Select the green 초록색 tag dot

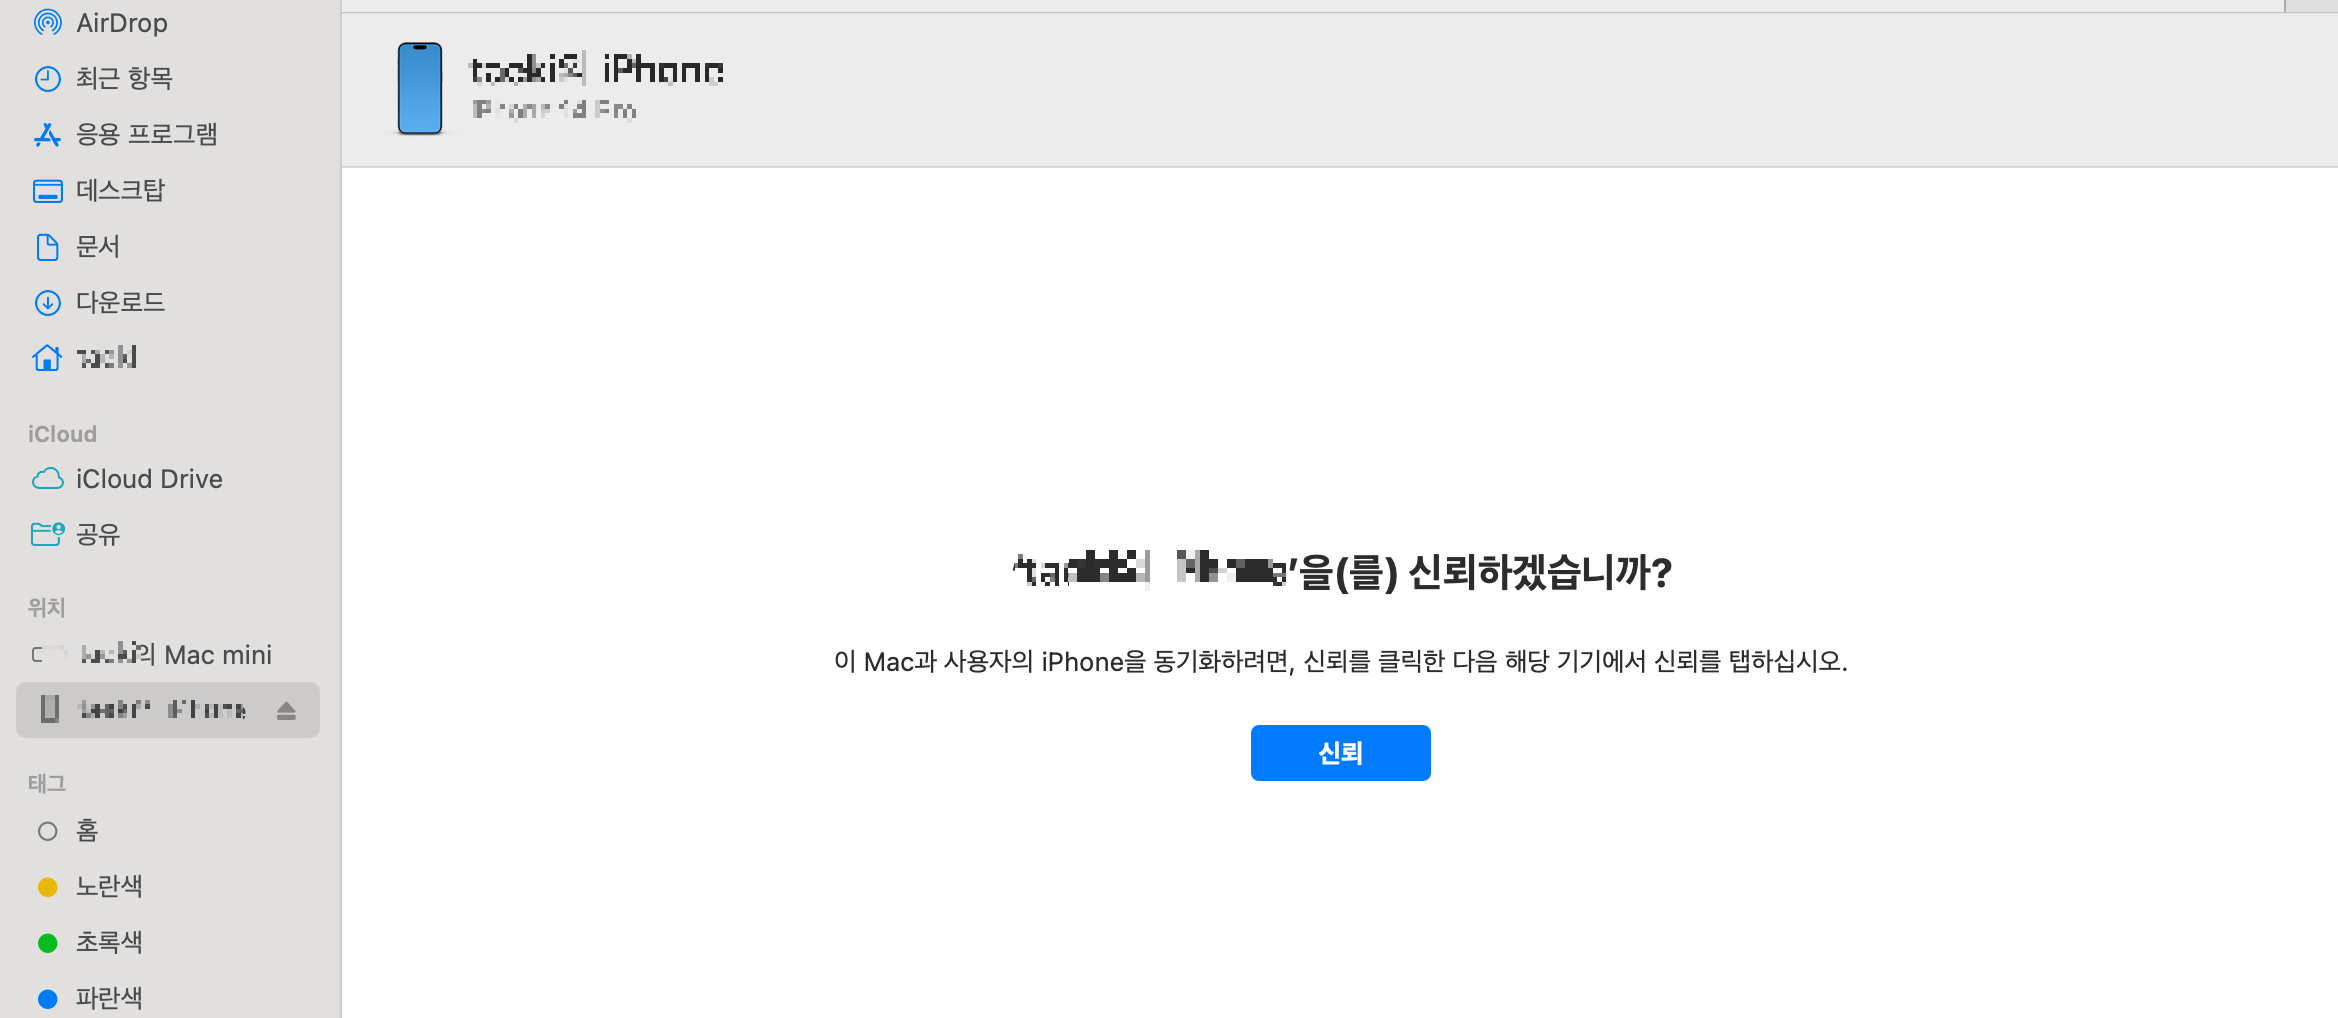click(47, 943)
